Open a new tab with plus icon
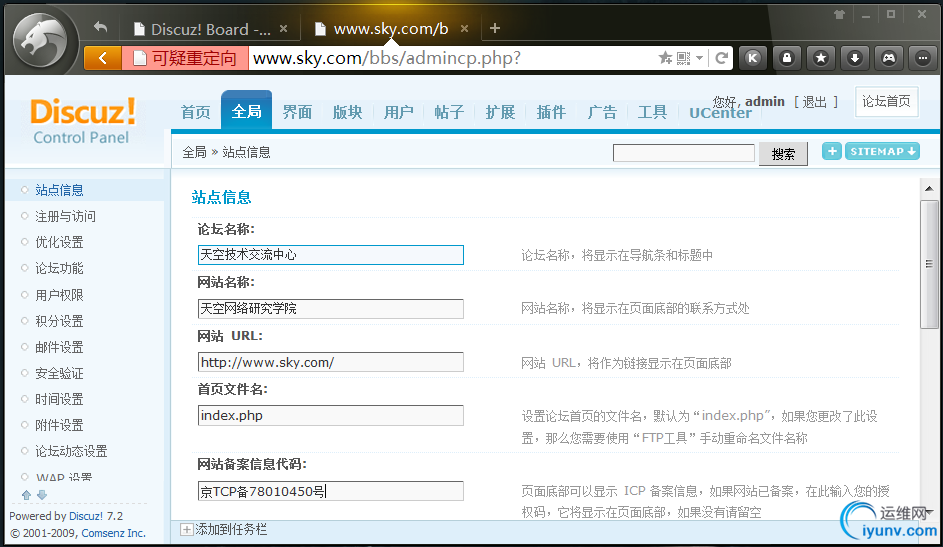This screenshot has width=943, height=547. (x=494, y=28)
